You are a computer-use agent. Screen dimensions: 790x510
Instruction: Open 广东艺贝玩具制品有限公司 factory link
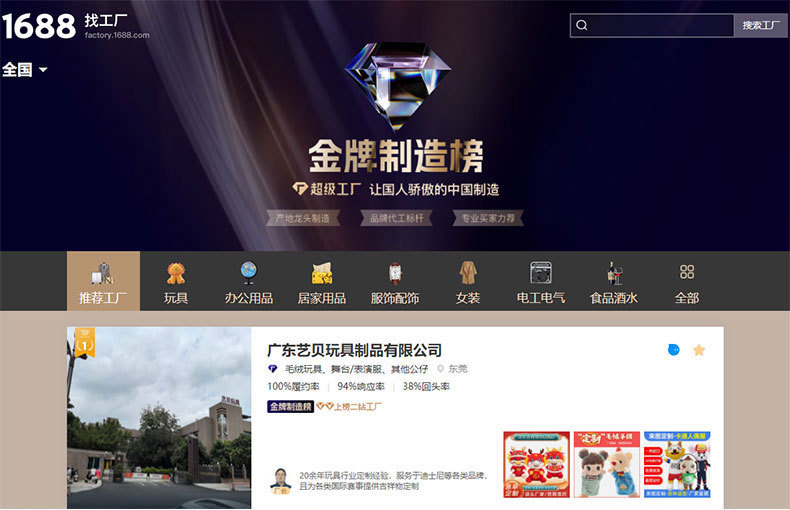[355, 350]
